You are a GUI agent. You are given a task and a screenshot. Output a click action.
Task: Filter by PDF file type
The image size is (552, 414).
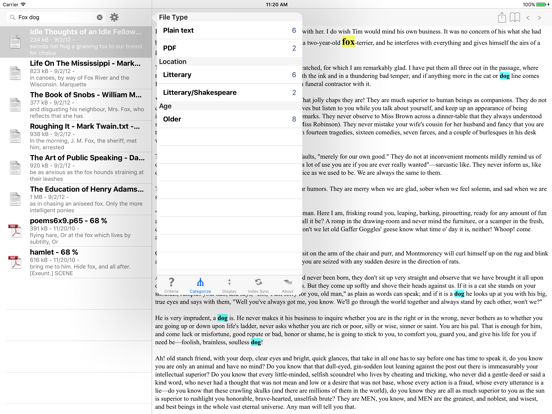(x=229, y=48)
